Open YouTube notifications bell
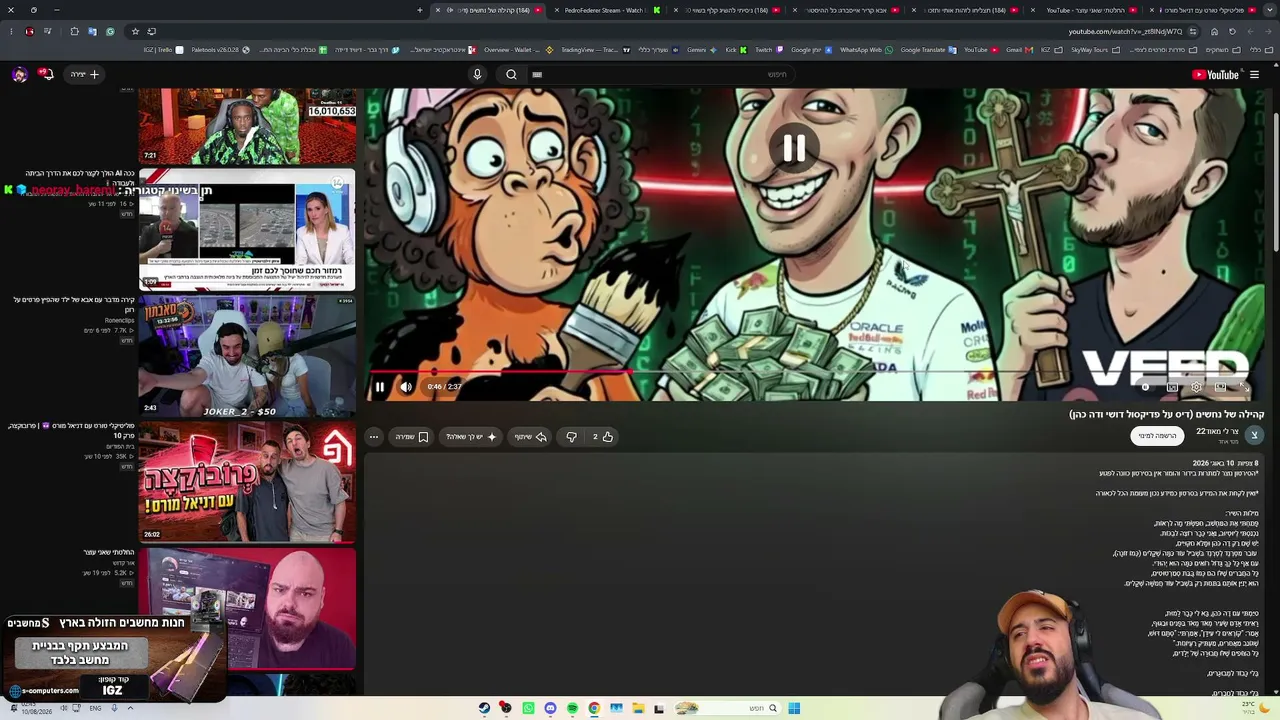Screen dimensions: 1280x720 pos(46,75)
